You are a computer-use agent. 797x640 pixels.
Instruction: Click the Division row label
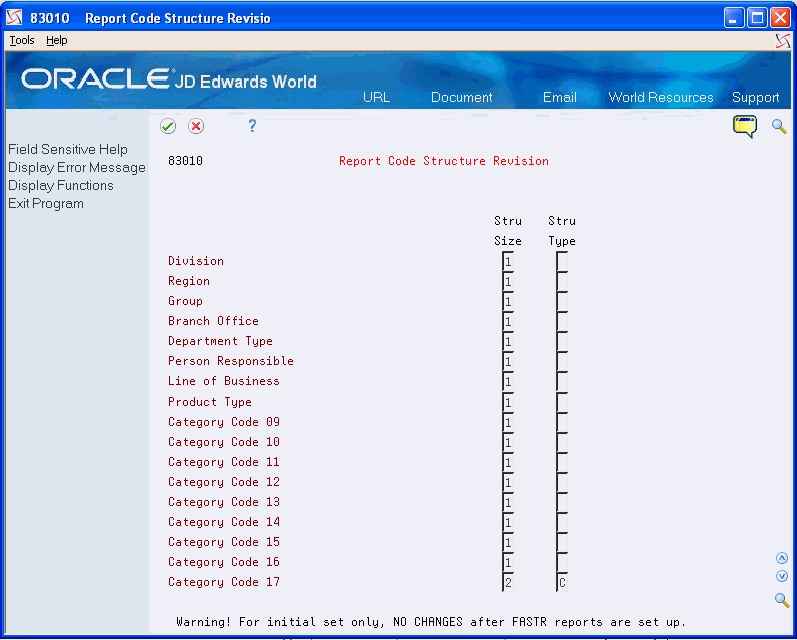[x=196, y=261]
